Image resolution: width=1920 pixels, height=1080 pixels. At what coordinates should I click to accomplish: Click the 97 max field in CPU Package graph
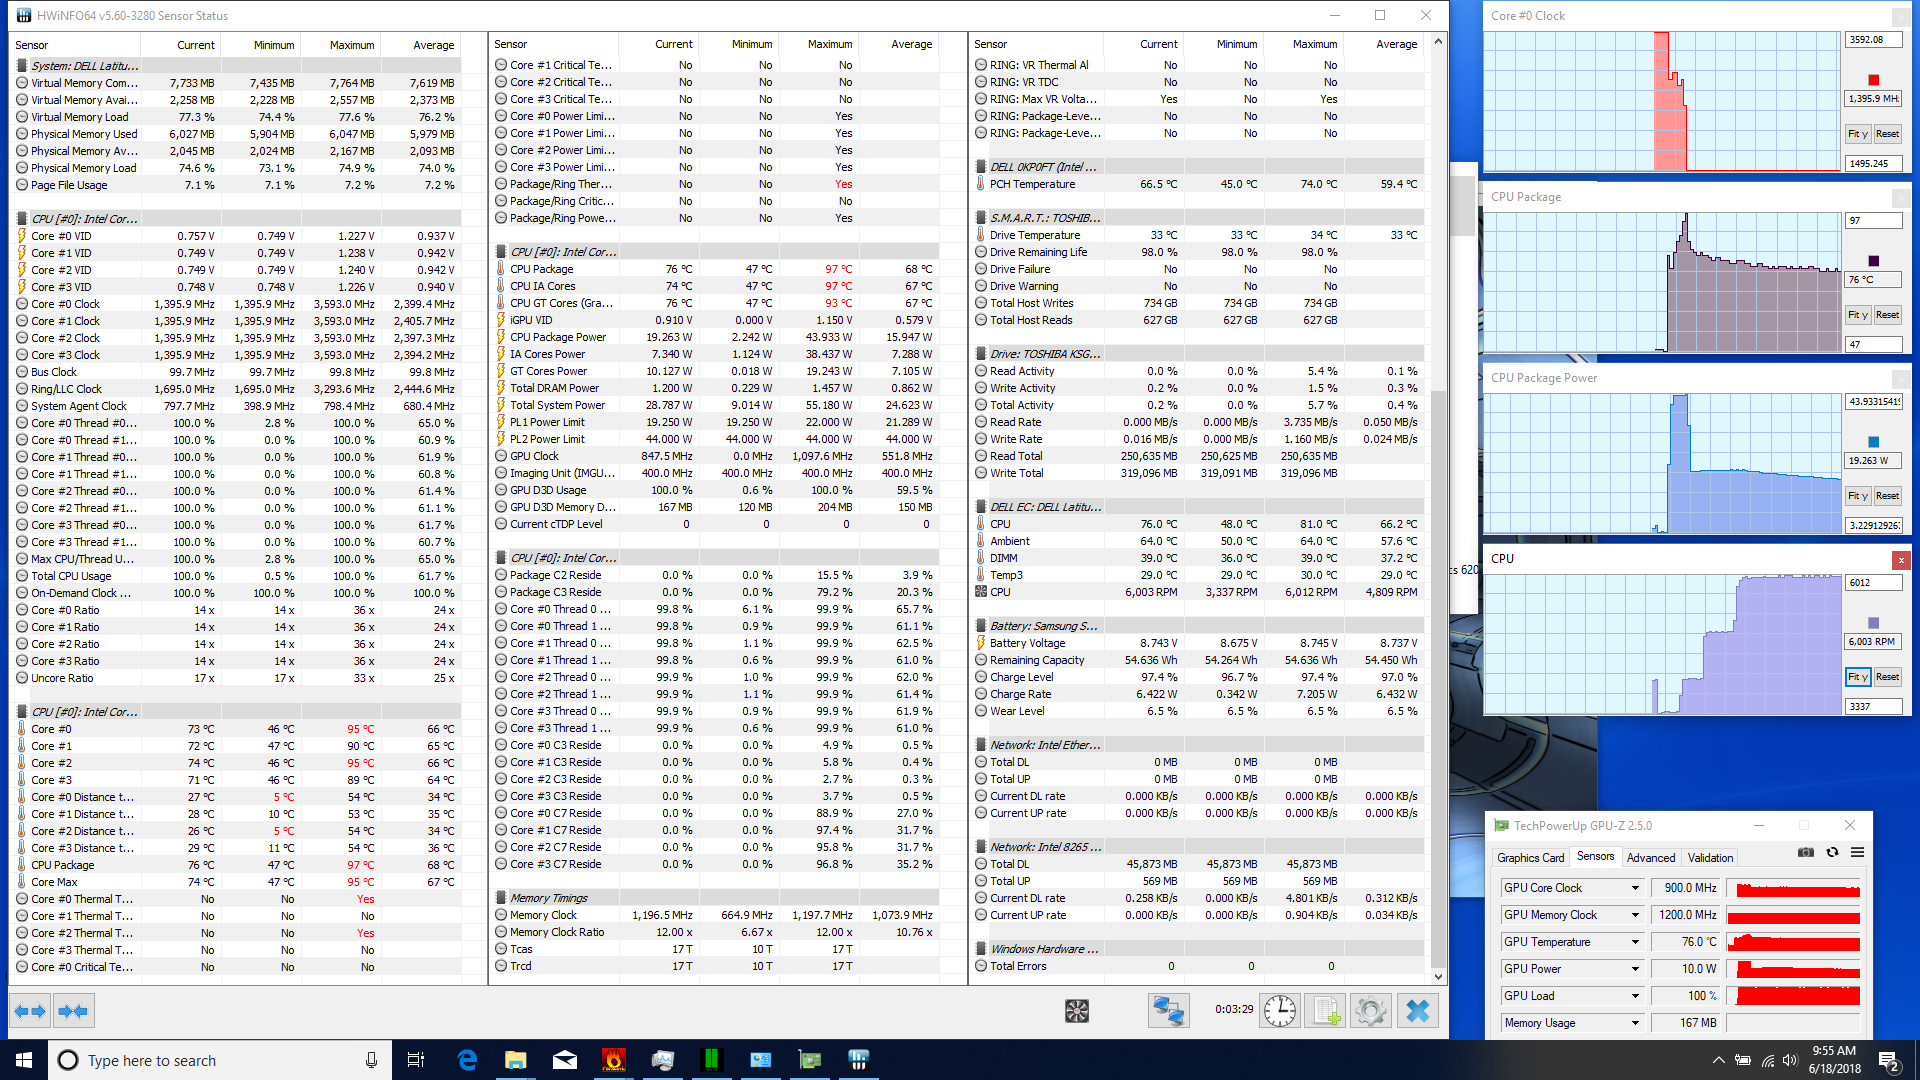click(x=1873, y=221)
